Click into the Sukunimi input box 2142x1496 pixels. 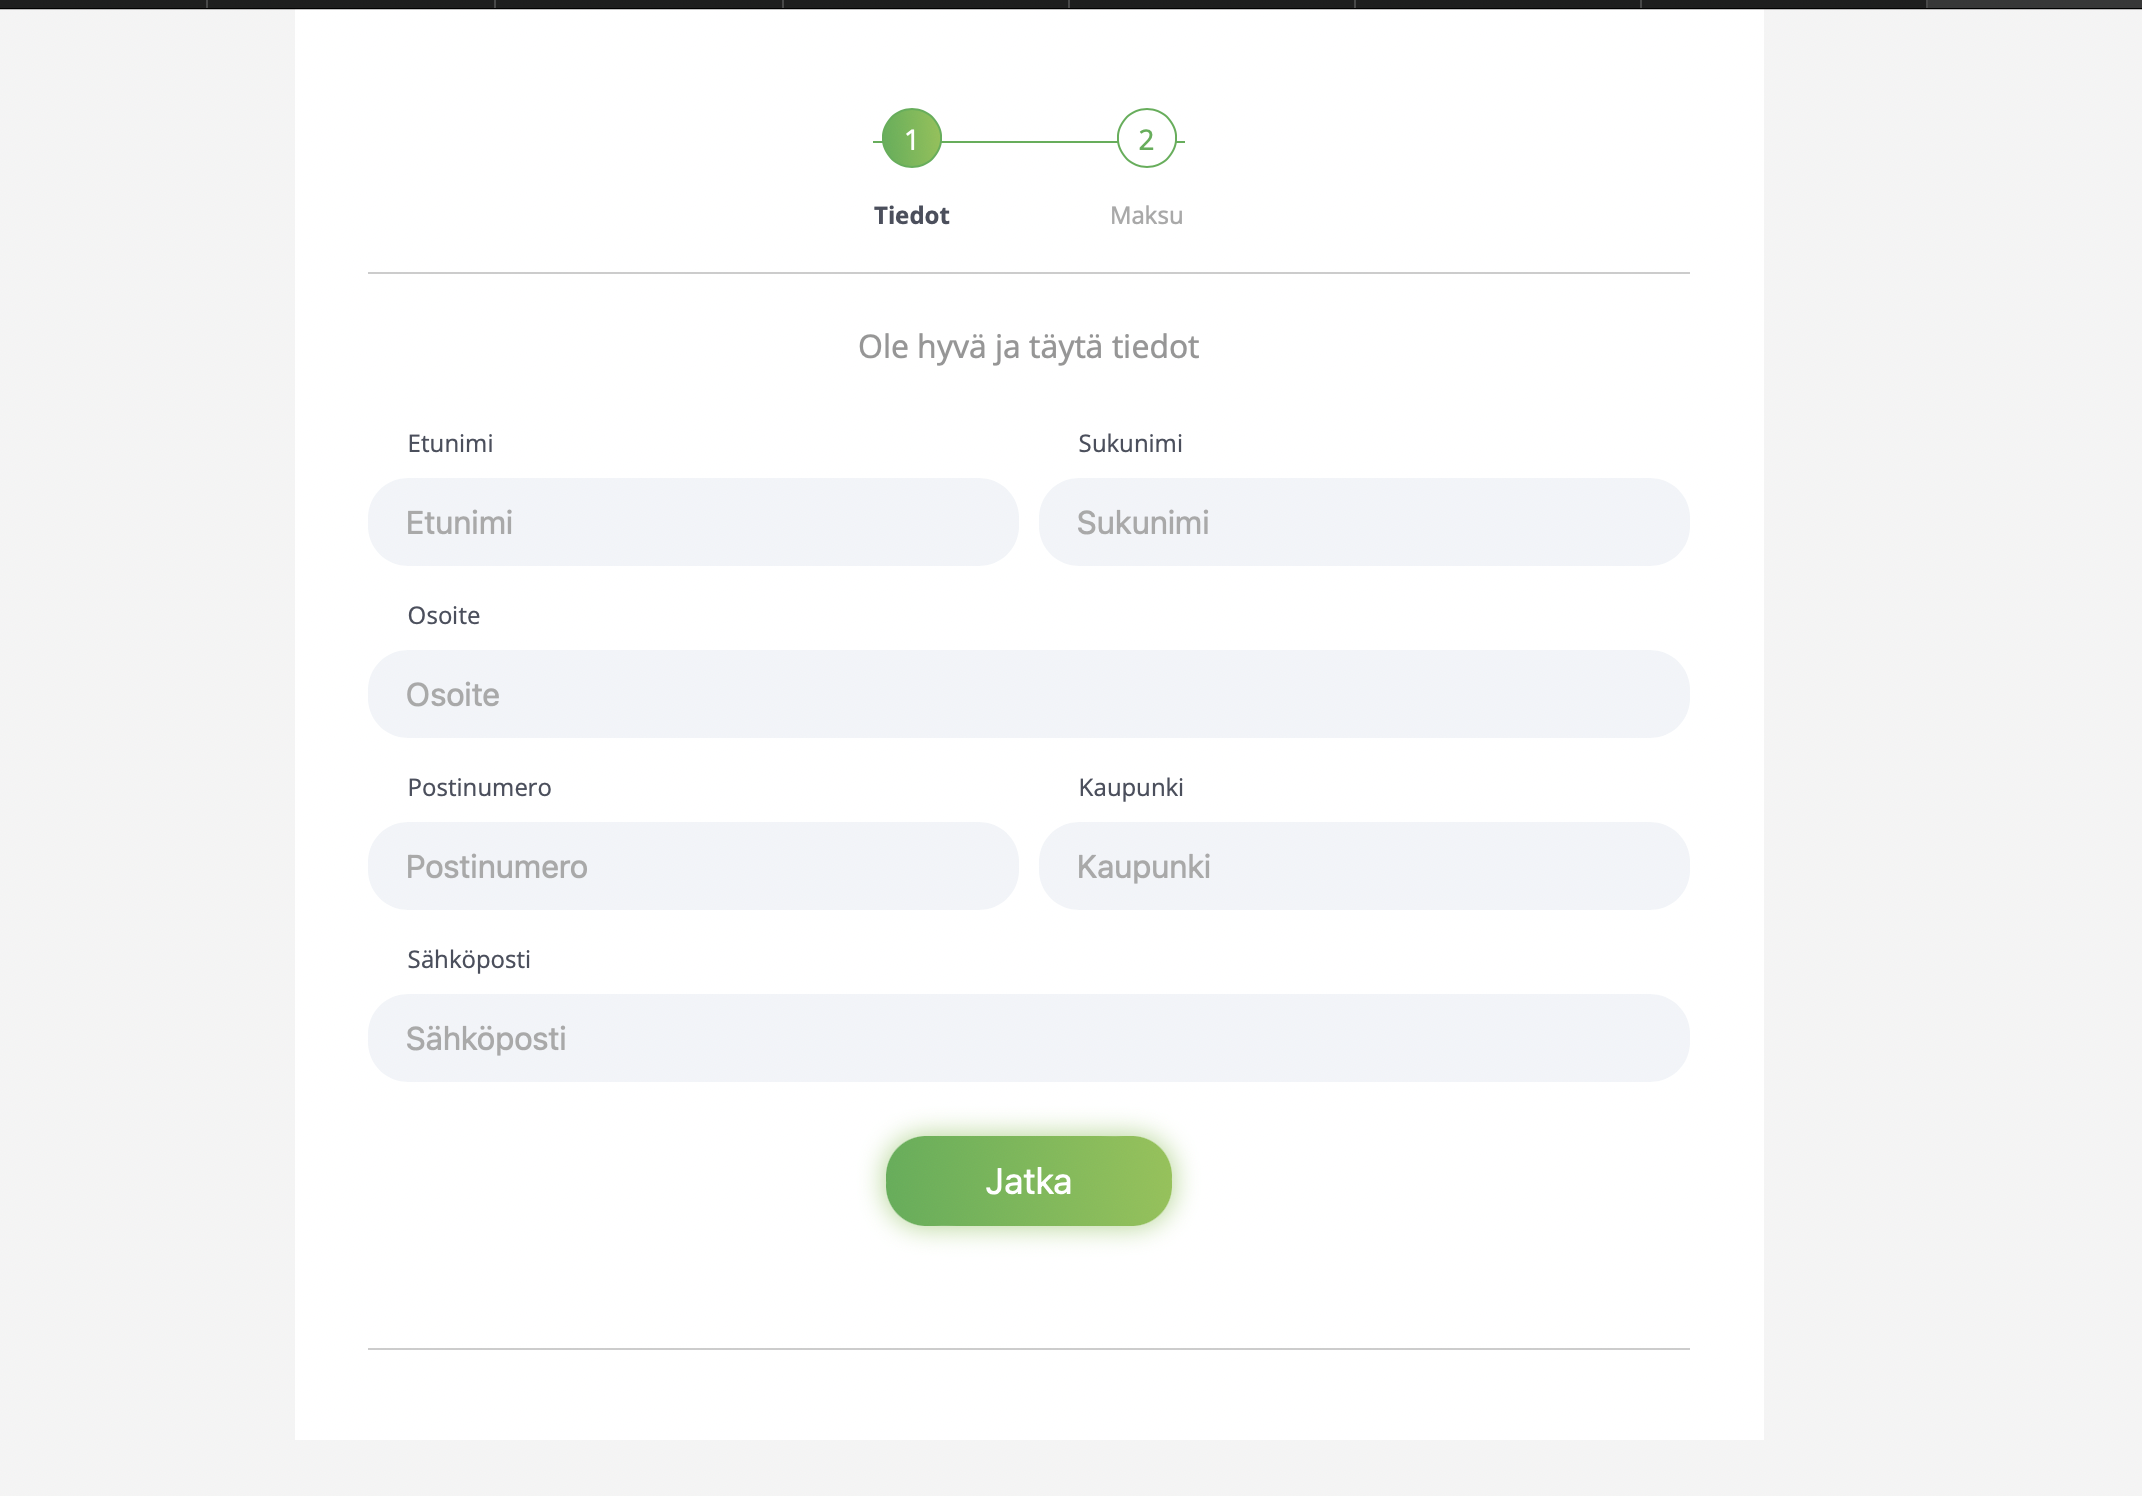coord(1364,522)
